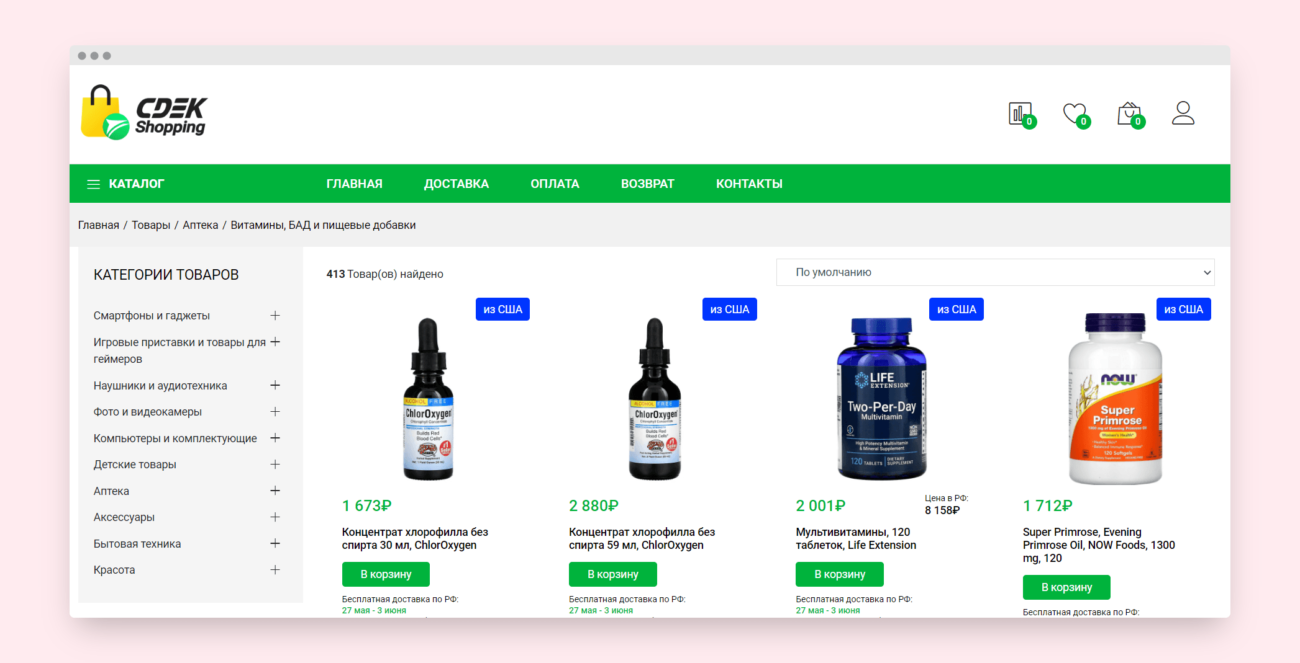
Task: Open the Super Primrose product image
Action: [x=1116, y=399]
